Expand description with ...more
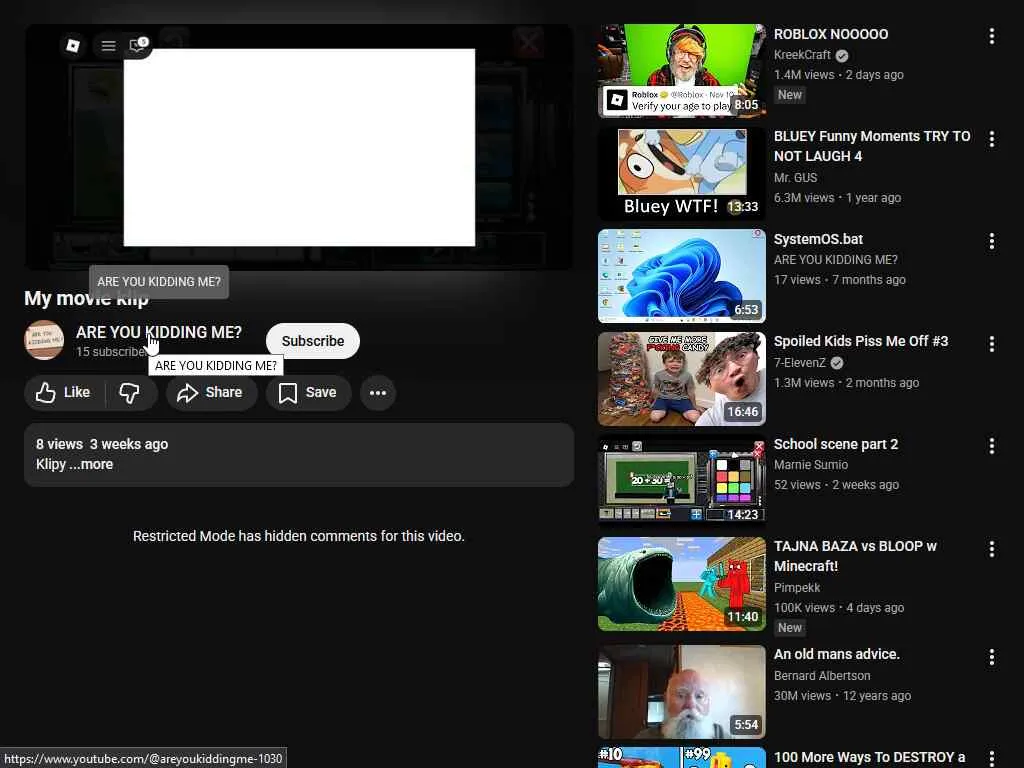Screen dimensions: 1024x768 click(x=91, y=464)
